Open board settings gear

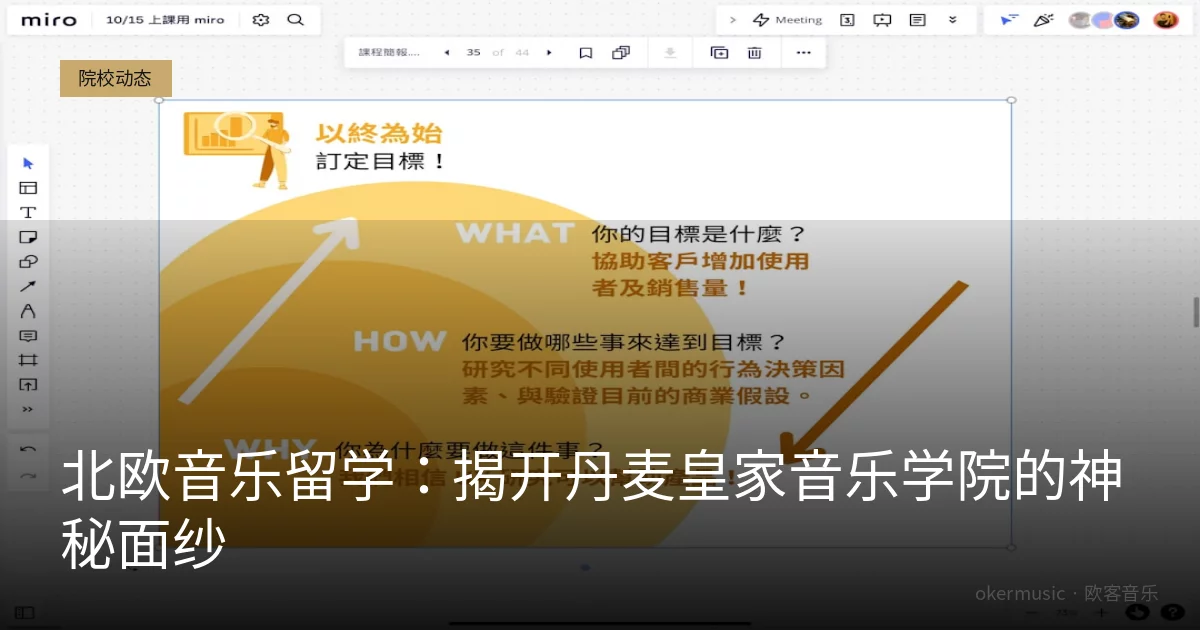click(x=261, y=20)
